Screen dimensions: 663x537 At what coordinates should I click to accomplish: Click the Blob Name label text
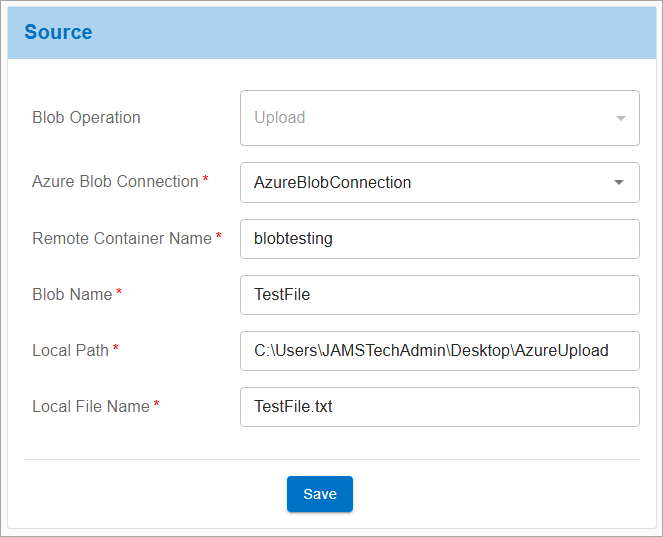pos(72,294)
